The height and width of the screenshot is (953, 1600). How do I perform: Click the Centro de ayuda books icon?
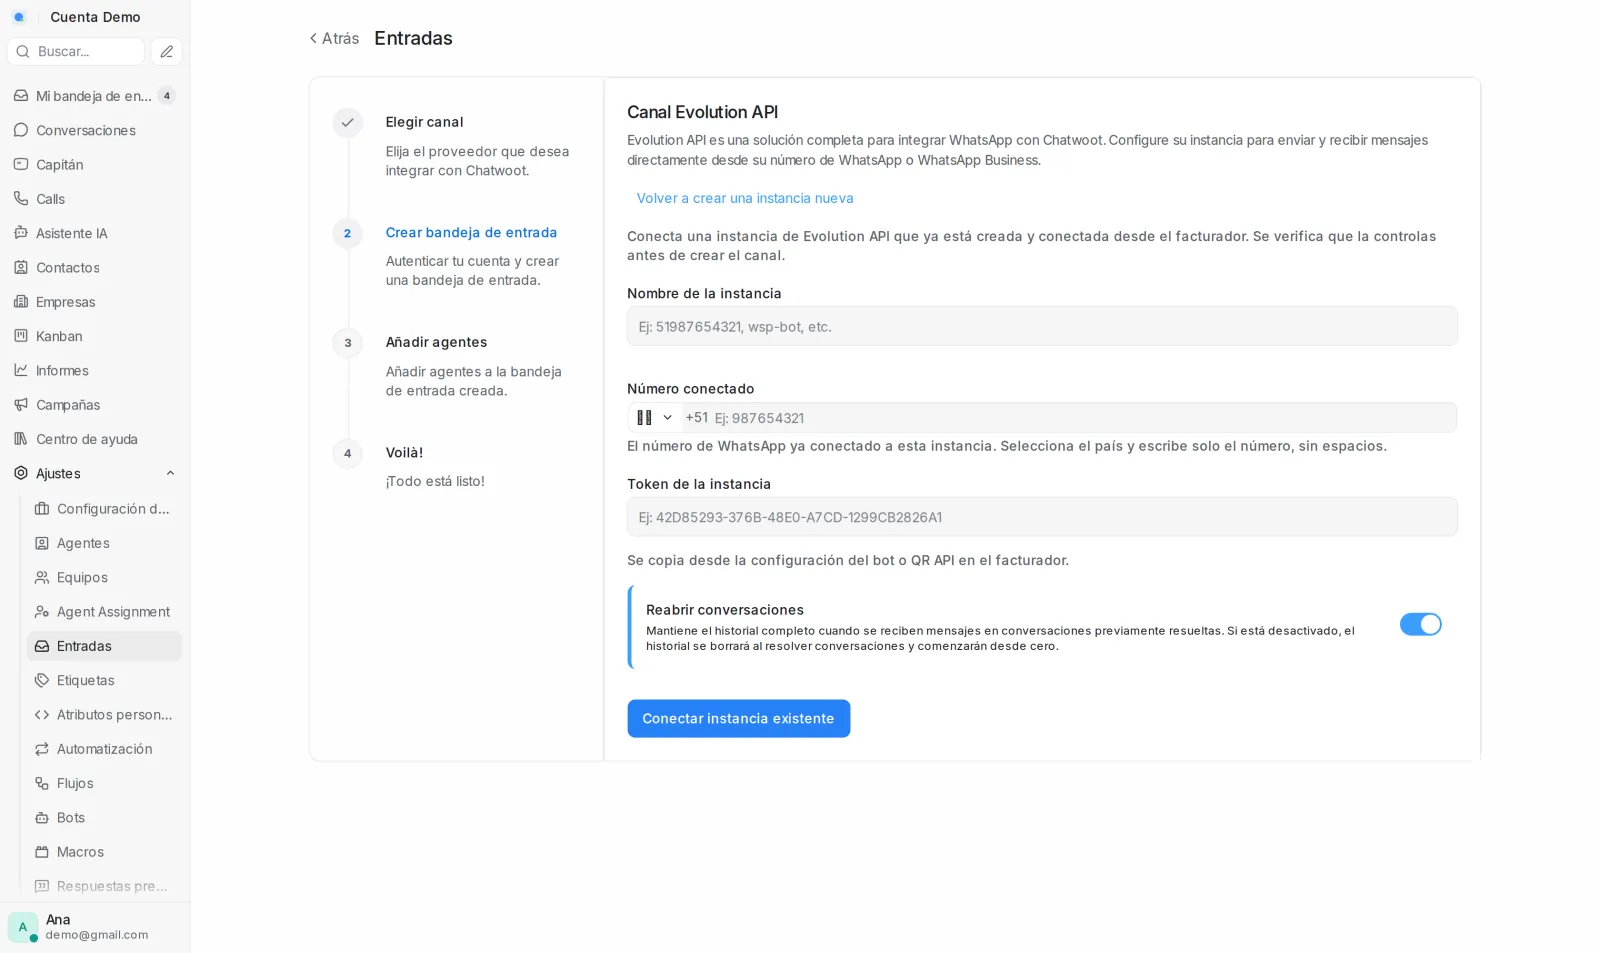(x=21, y=439)
